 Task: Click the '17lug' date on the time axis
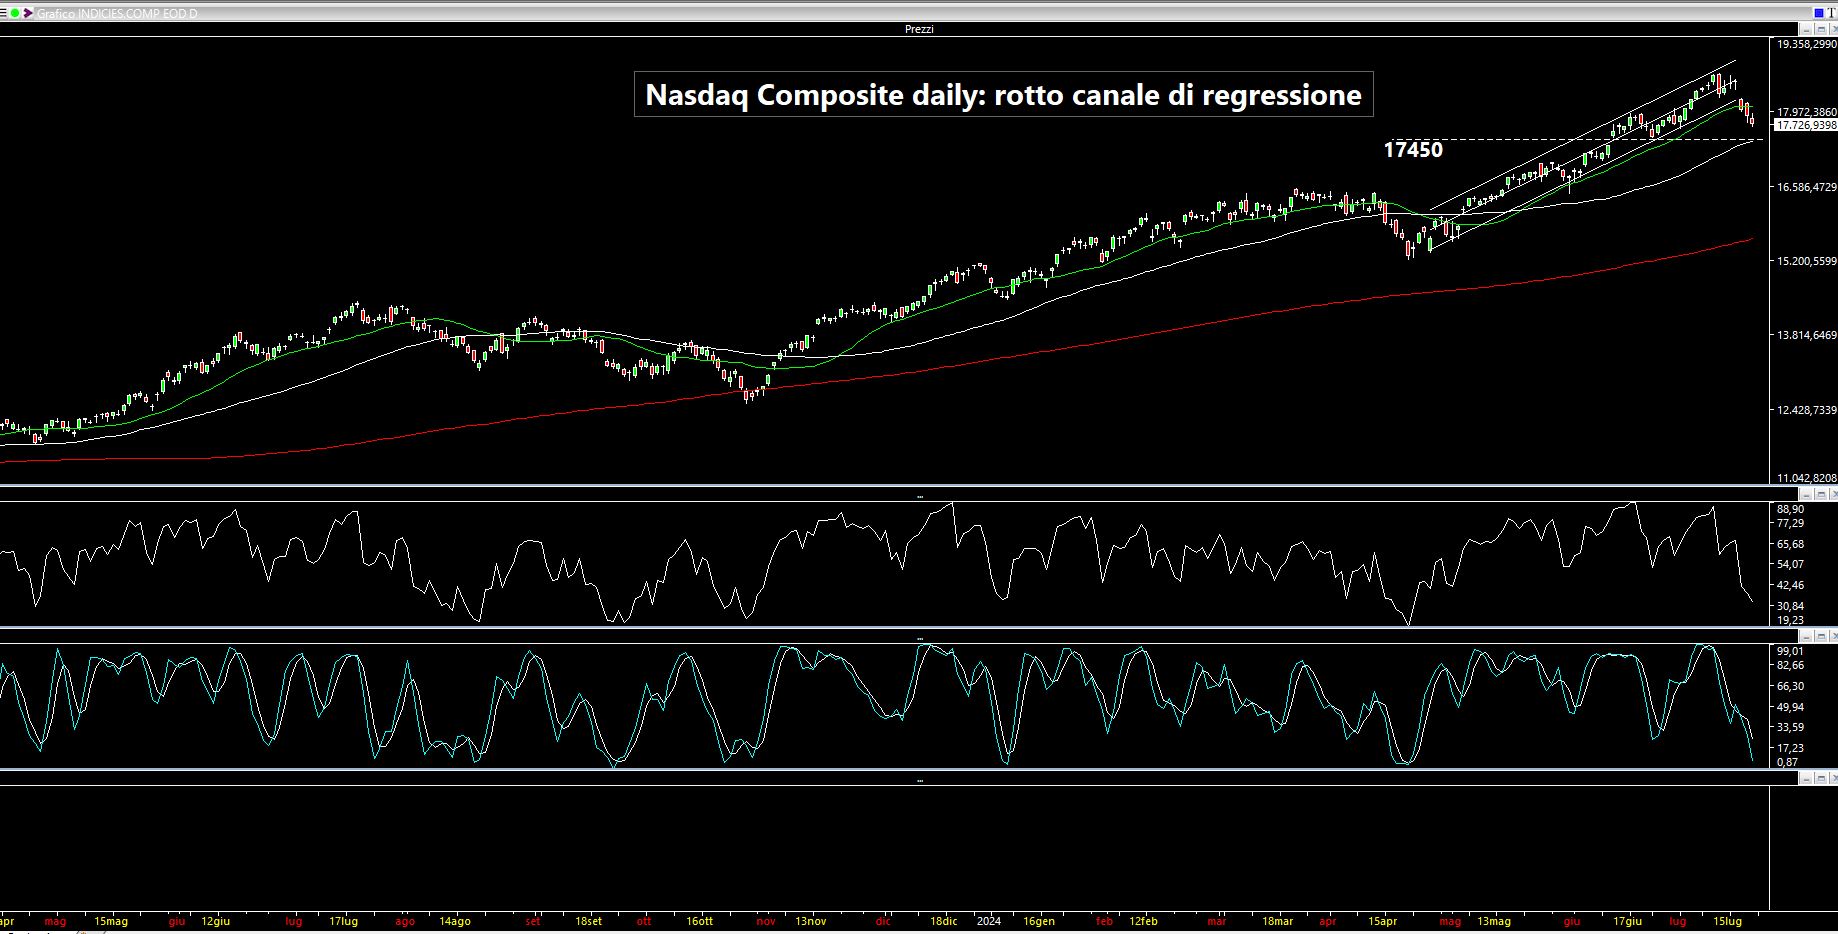click(343, 921)
